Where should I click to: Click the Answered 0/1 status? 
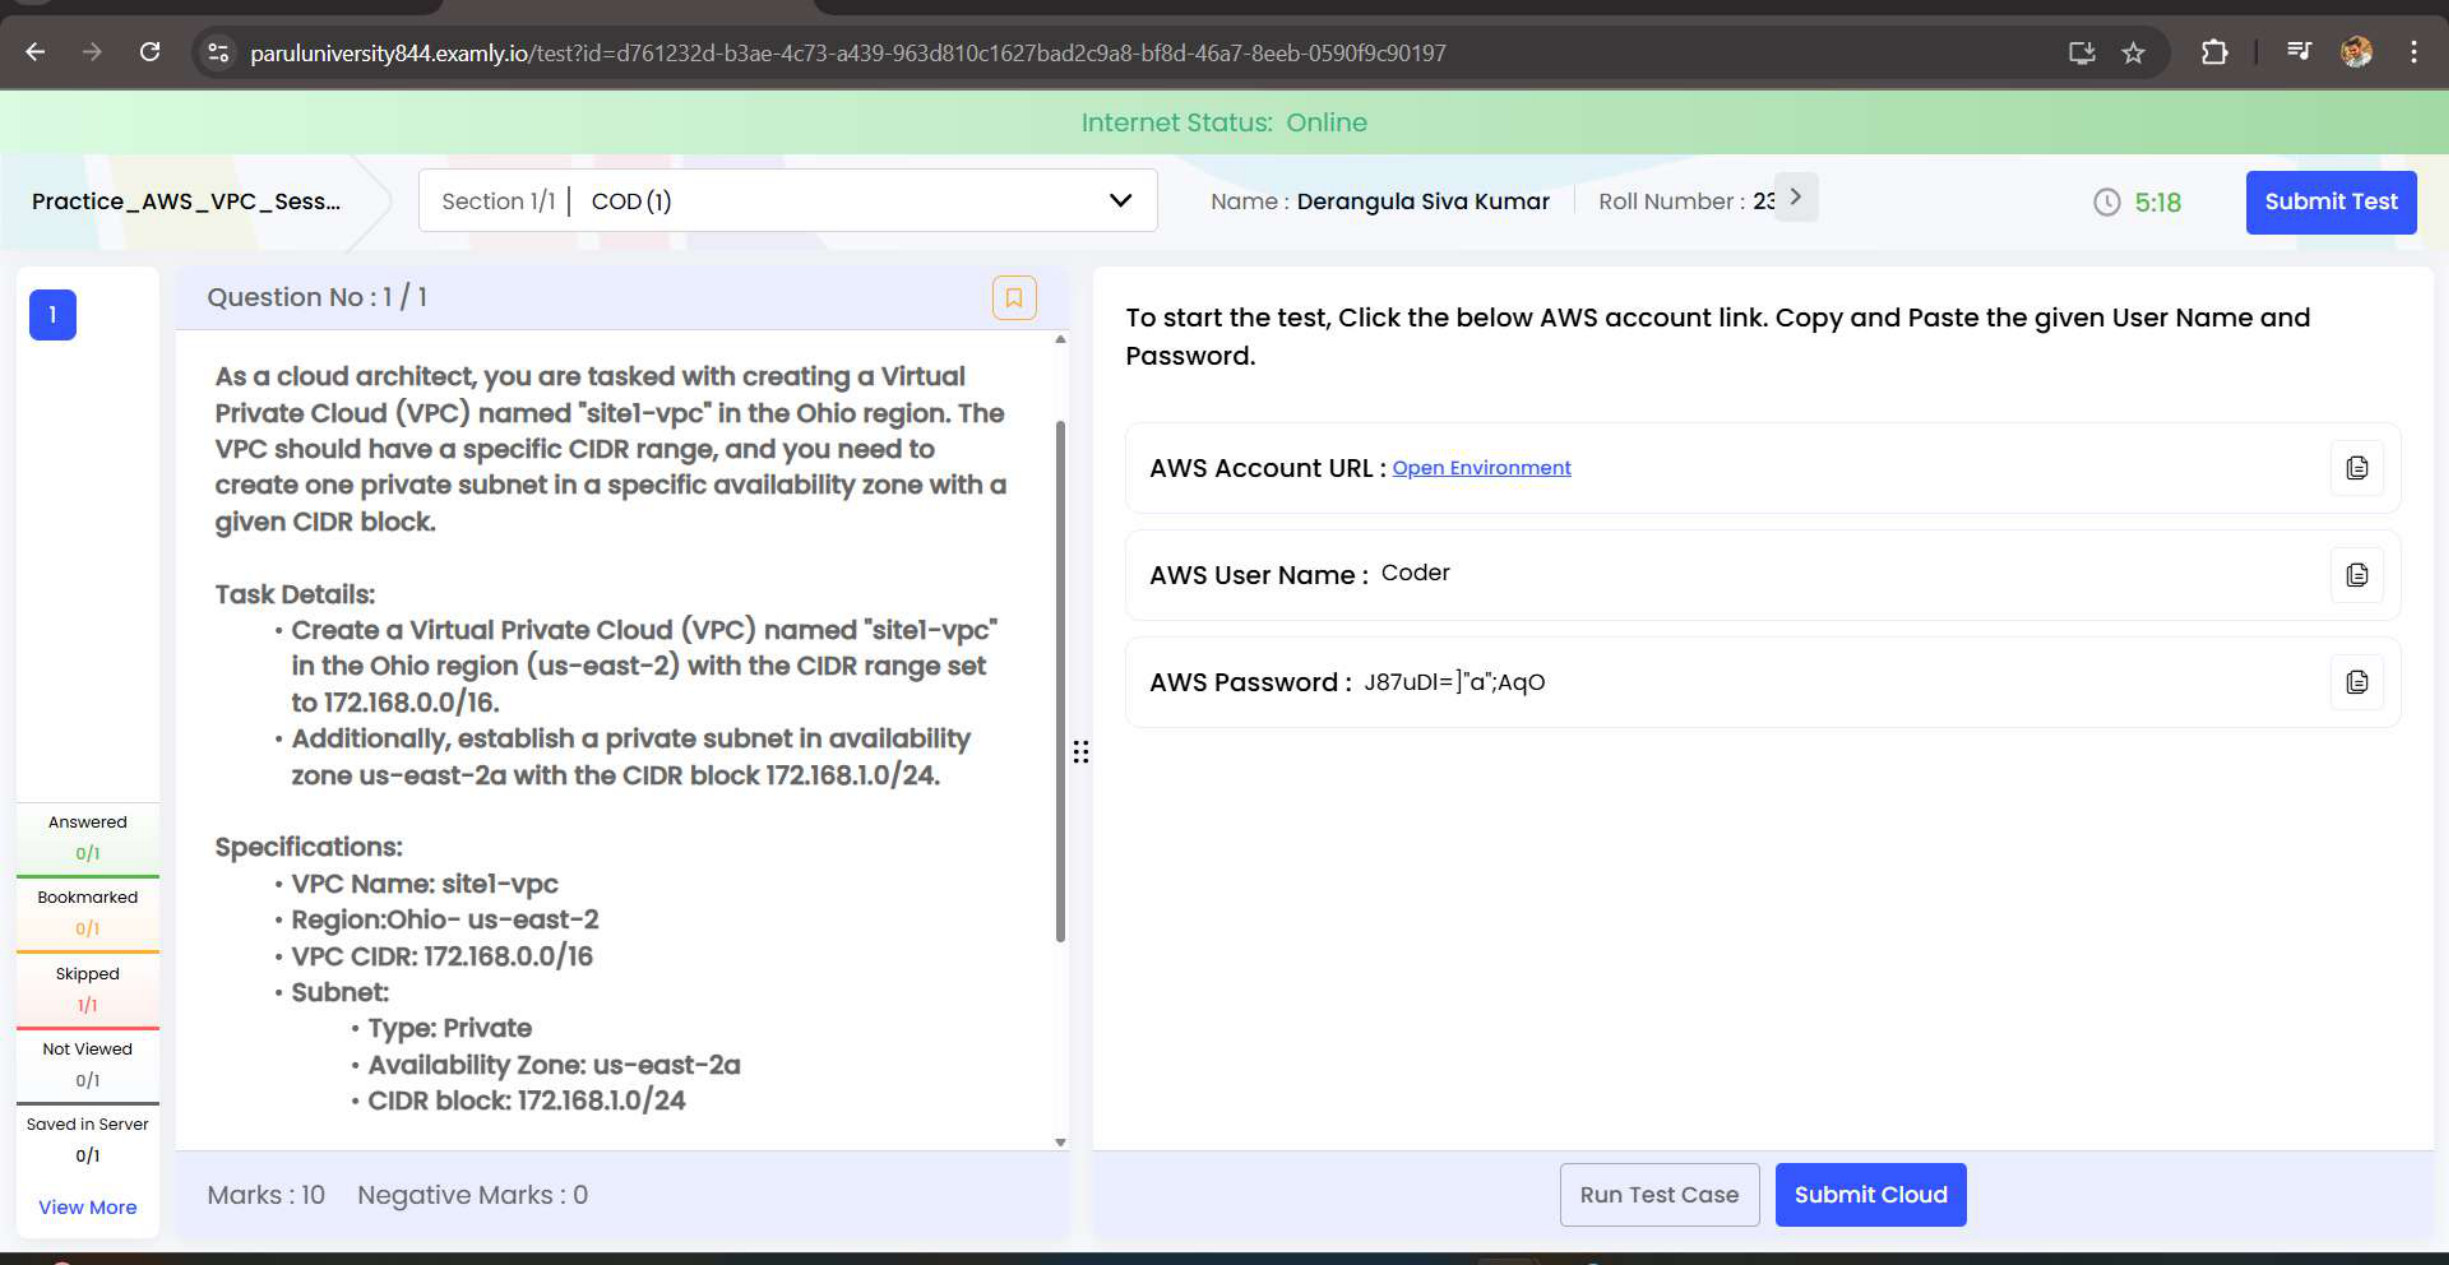point(87,838)
